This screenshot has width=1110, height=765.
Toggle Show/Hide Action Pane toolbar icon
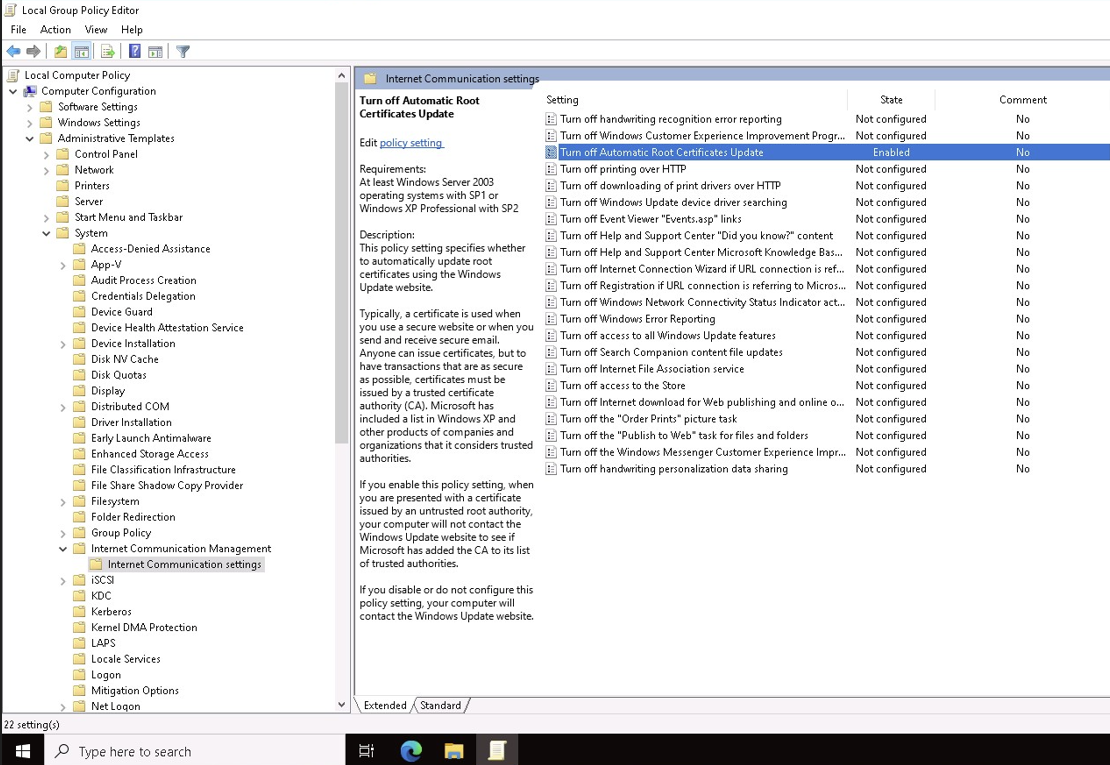coord(156,52)
